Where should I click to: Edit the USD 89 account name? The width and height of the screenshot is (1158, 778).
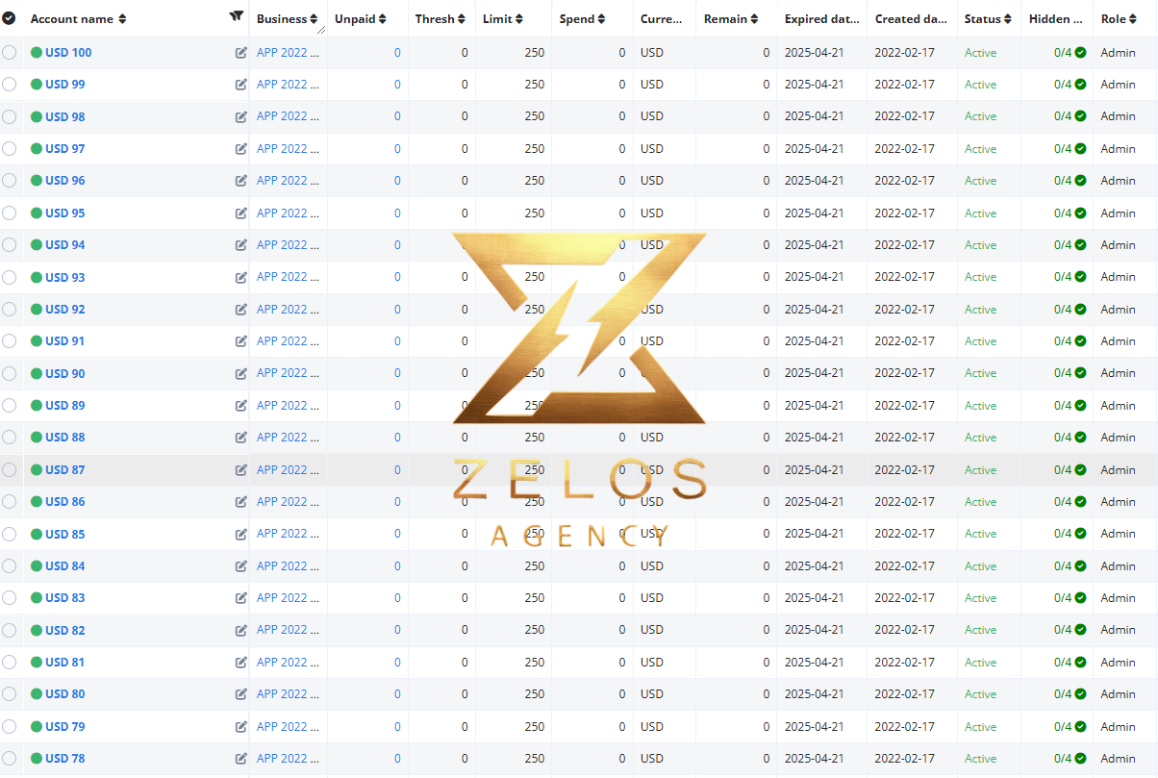point(241,406)
